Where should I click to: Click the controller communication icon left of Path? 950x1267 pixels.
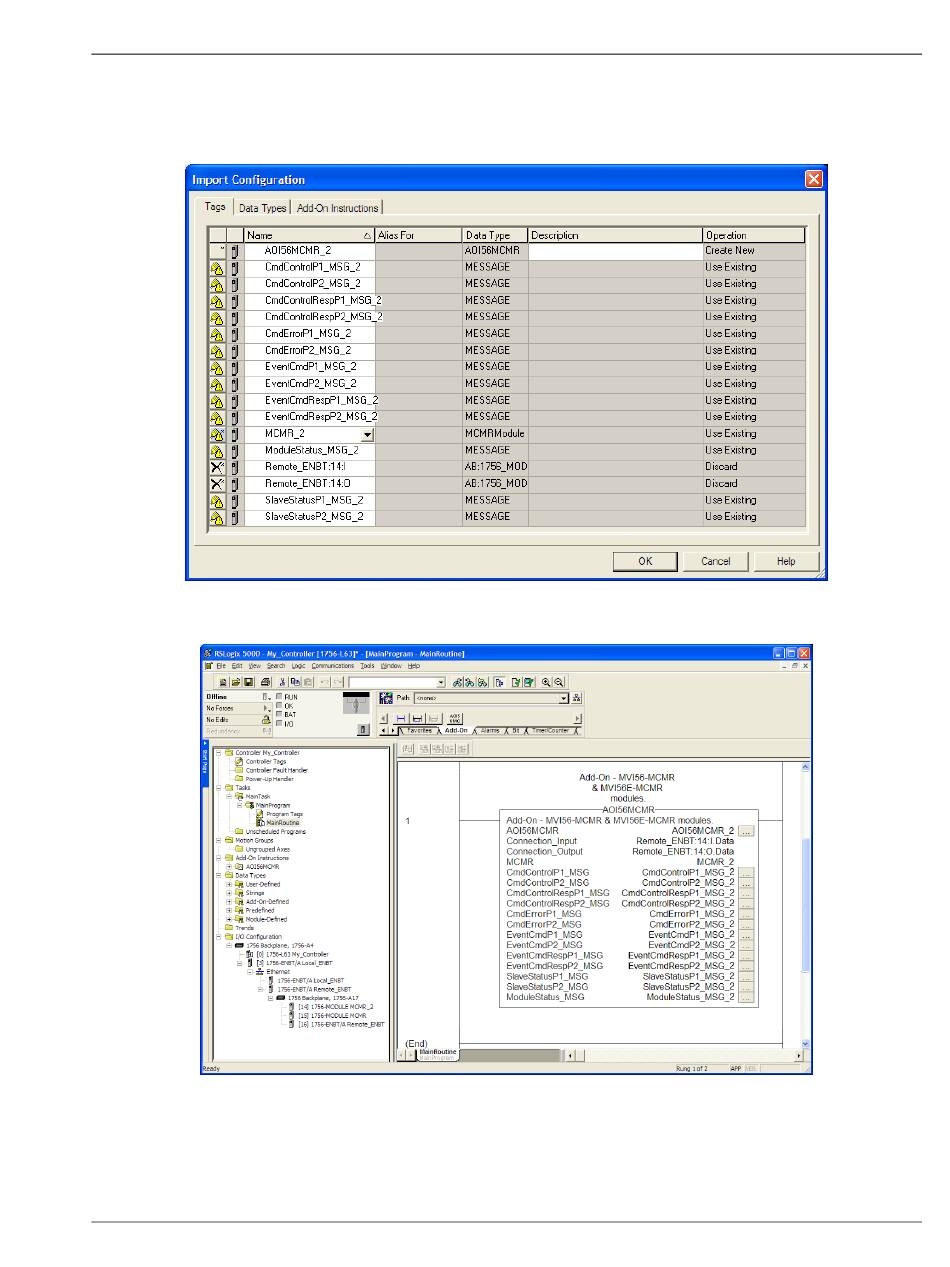click(385, 698)
